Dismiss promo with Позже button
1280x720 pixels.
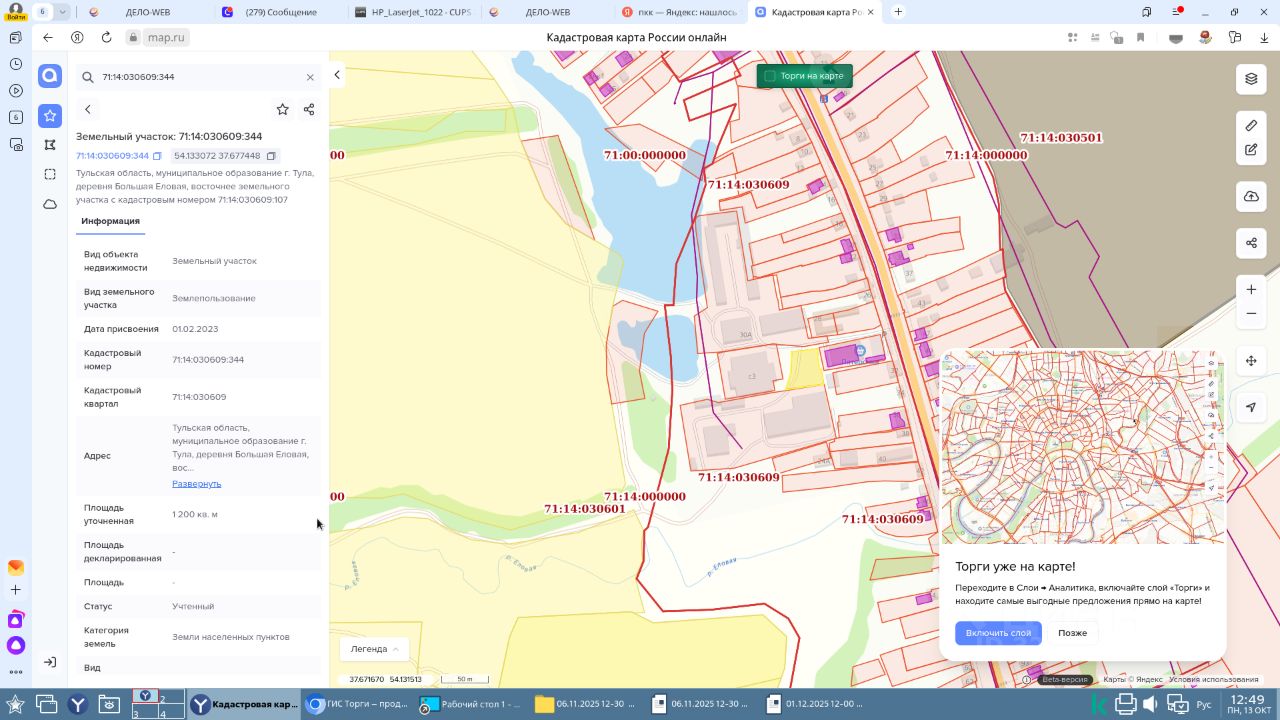[x=1072, y=633]
